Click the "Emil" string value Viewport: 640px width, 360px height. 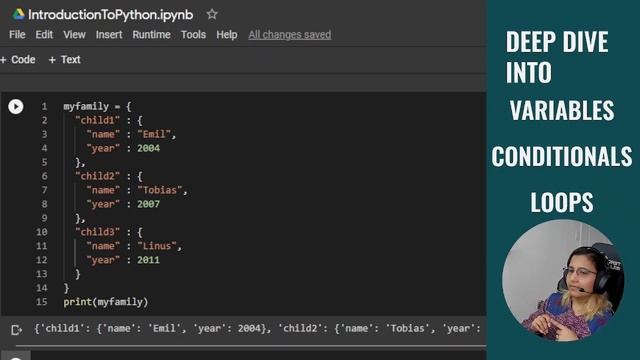(154, 134)
